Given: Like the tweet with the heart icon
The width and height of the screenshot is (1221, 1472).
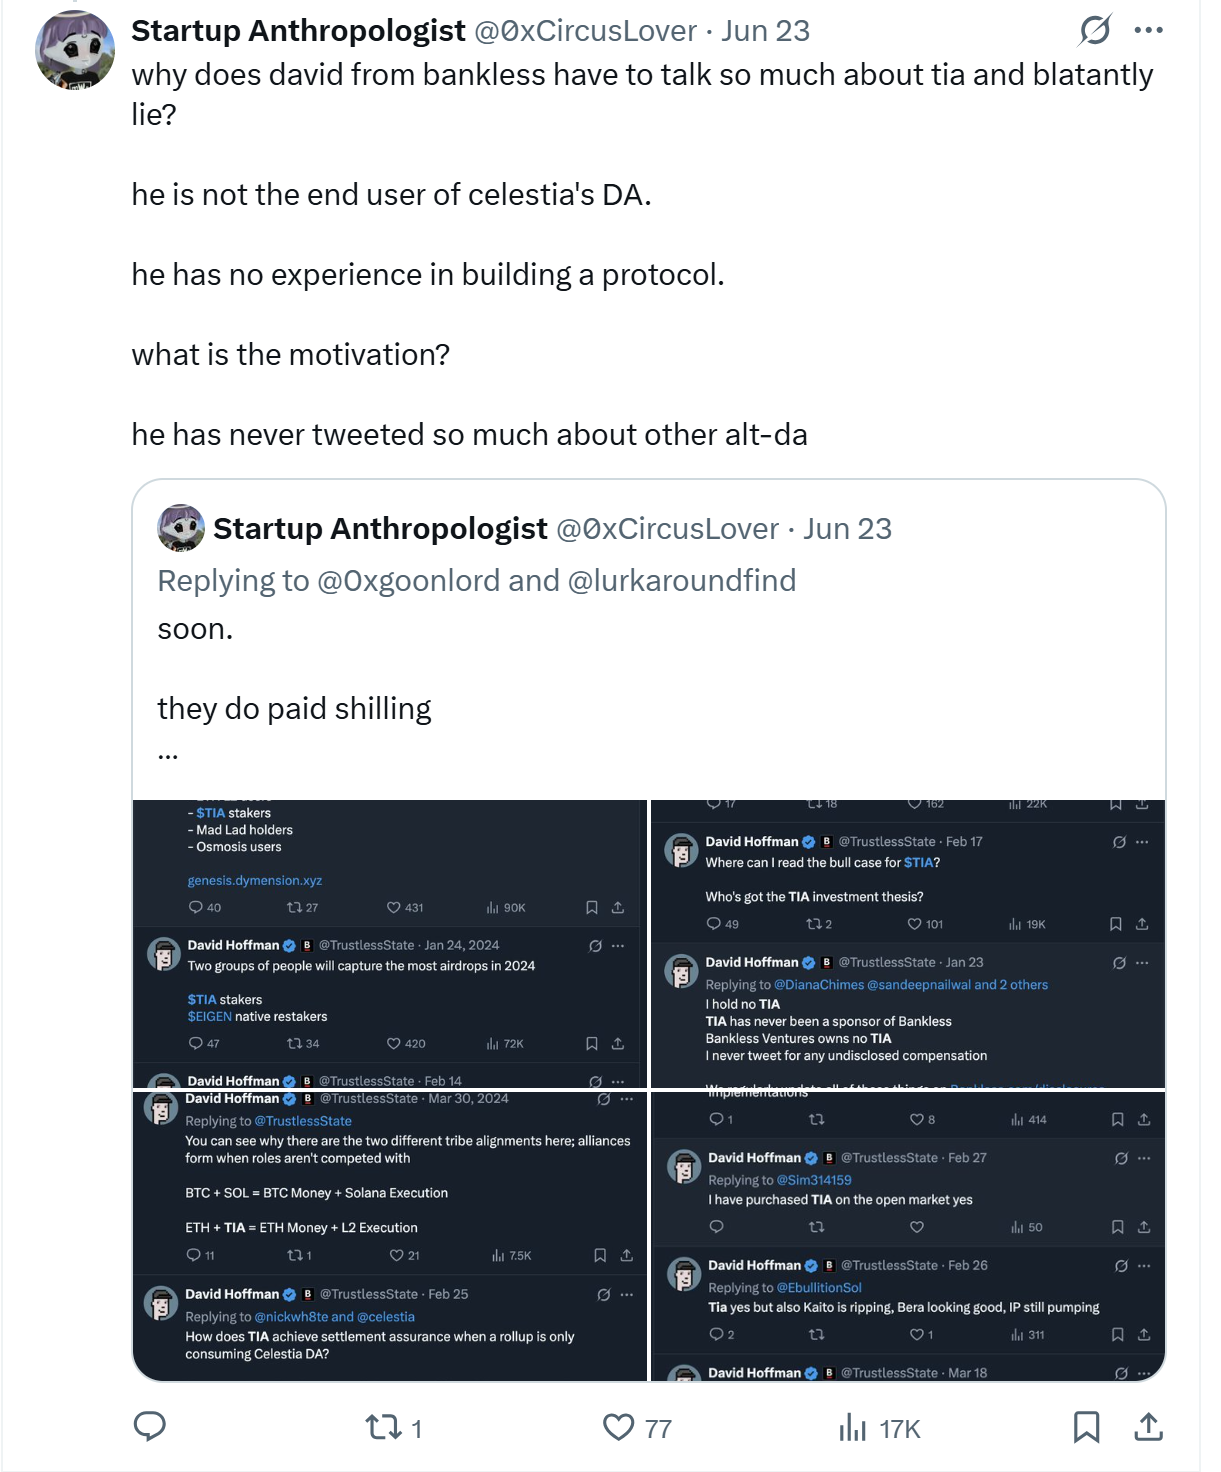Looking at the screenshot, I should (x=619, y=1427).
